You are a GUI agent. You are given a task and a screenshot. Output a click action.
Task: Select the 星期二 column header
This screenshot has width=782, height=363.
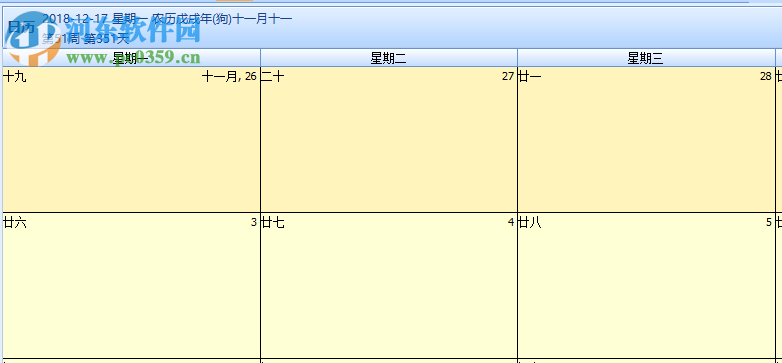[389, 58]
